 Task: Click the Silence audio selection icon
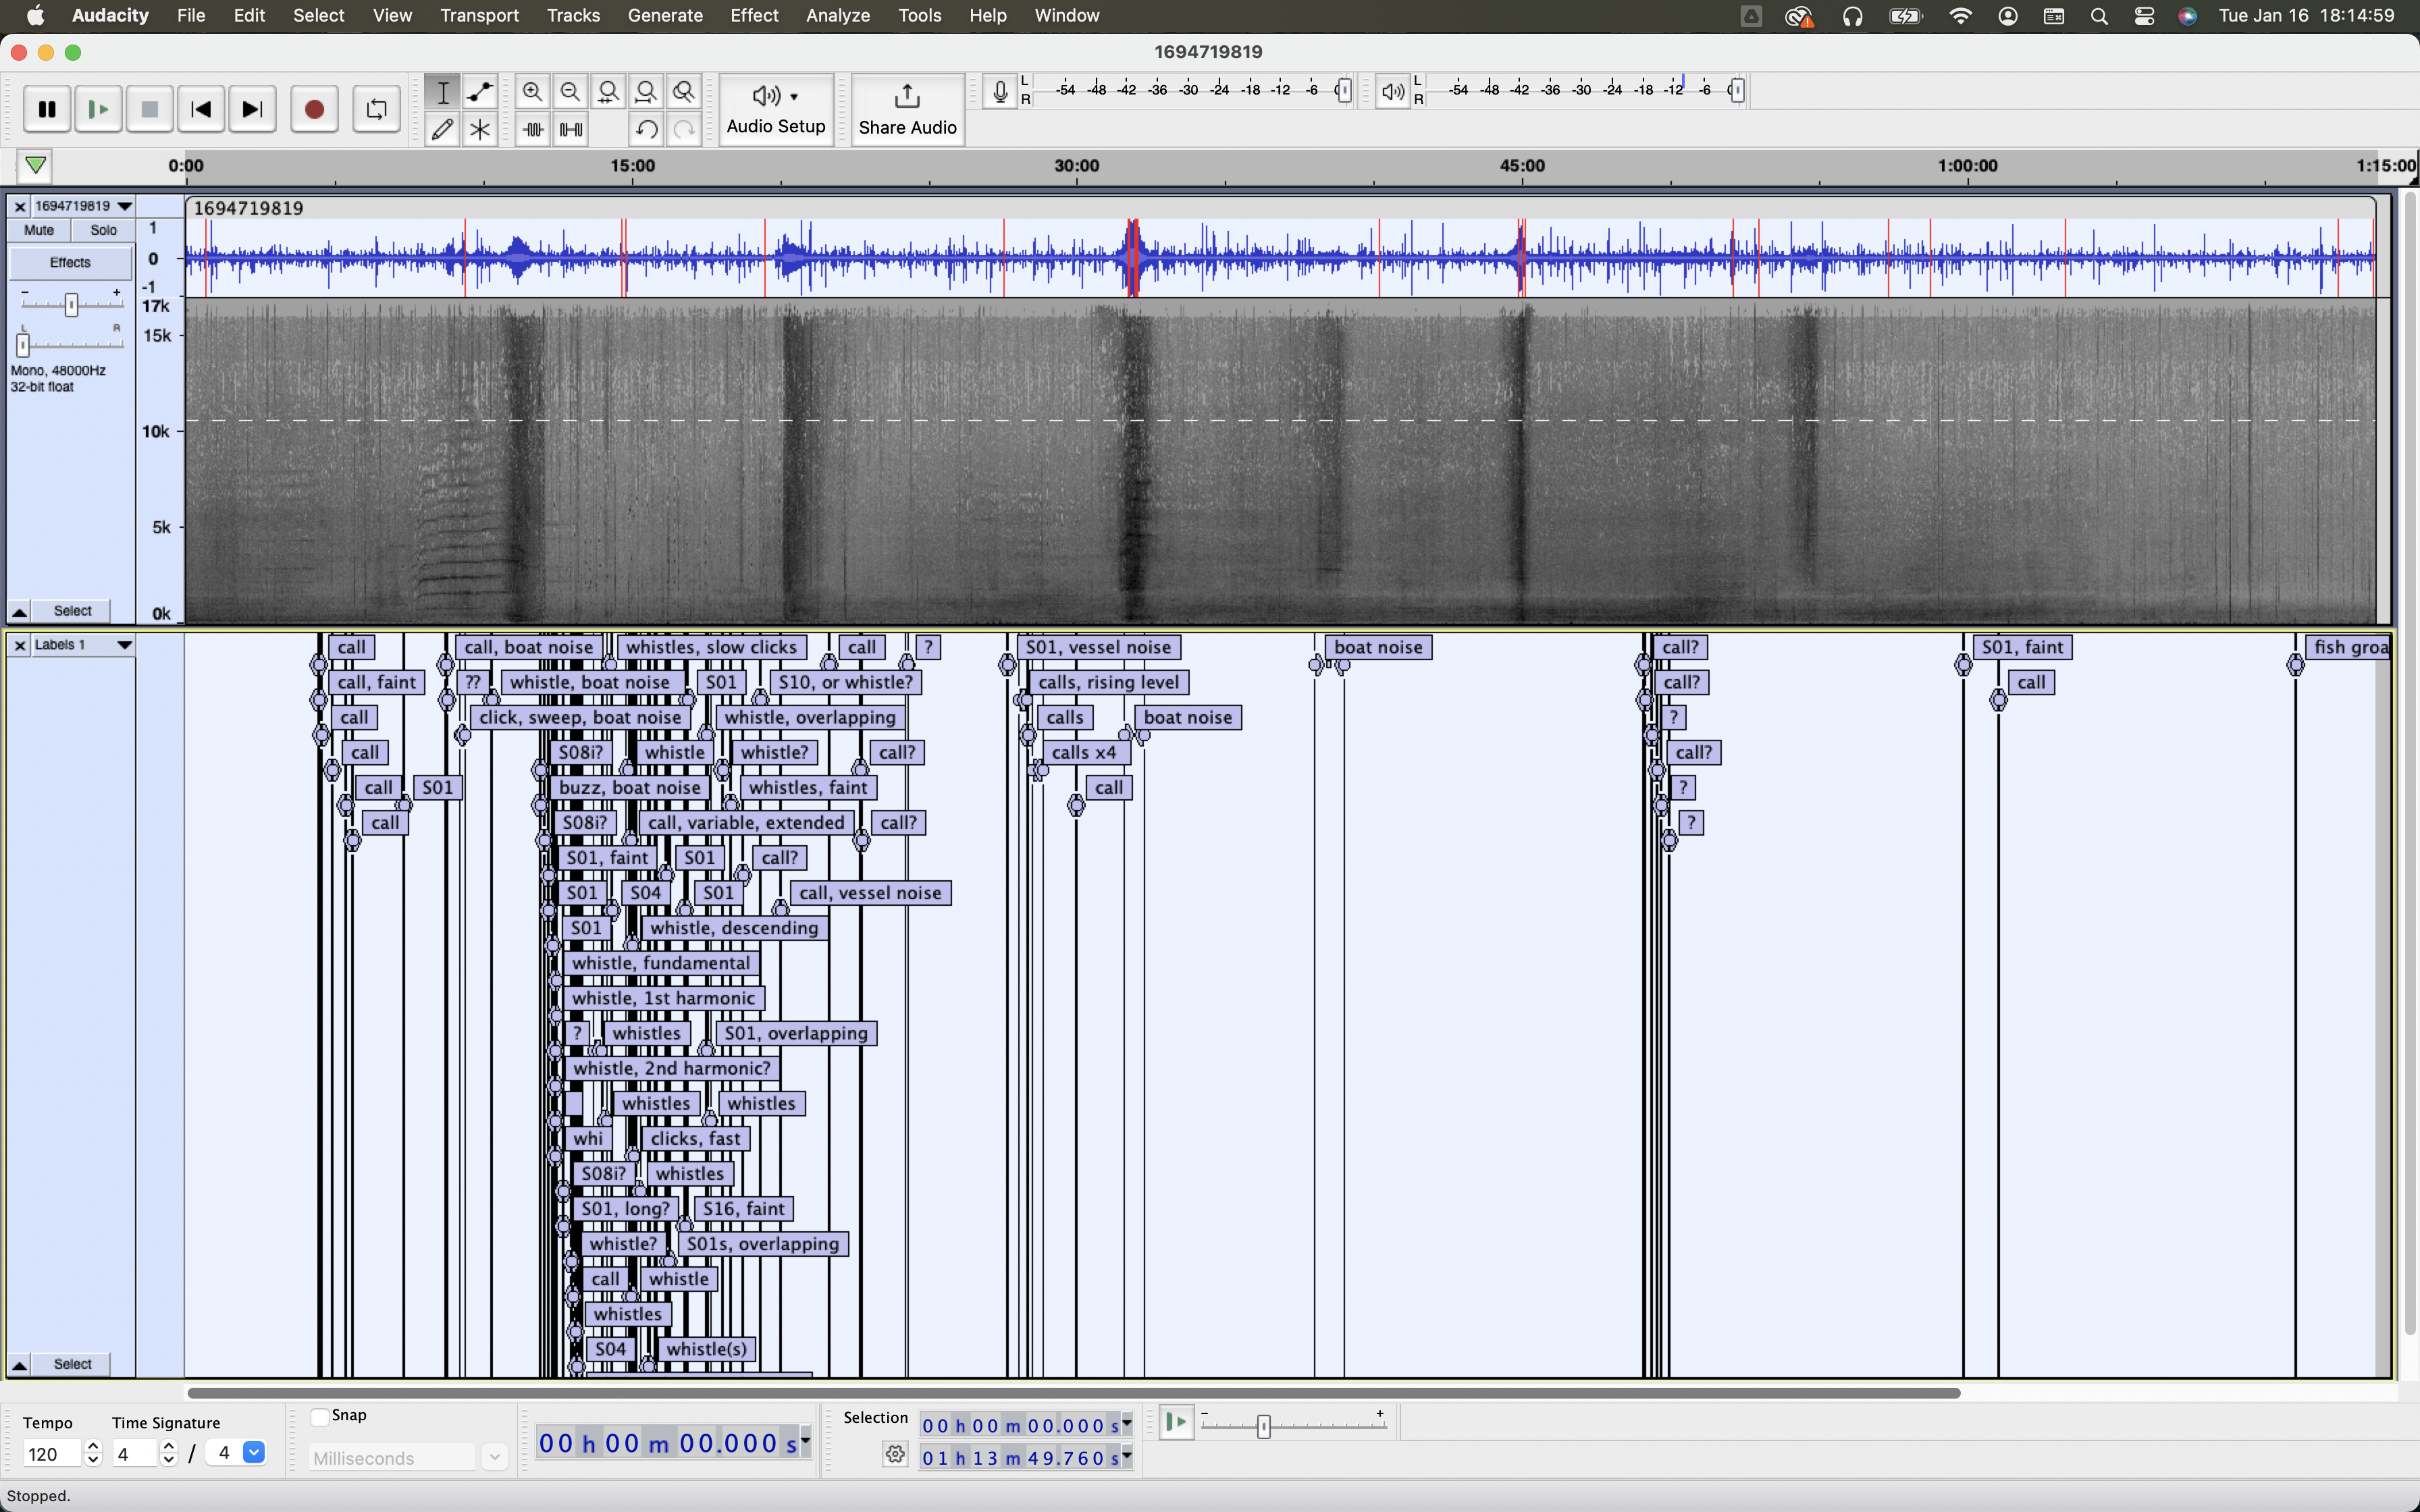click(571, 129)
